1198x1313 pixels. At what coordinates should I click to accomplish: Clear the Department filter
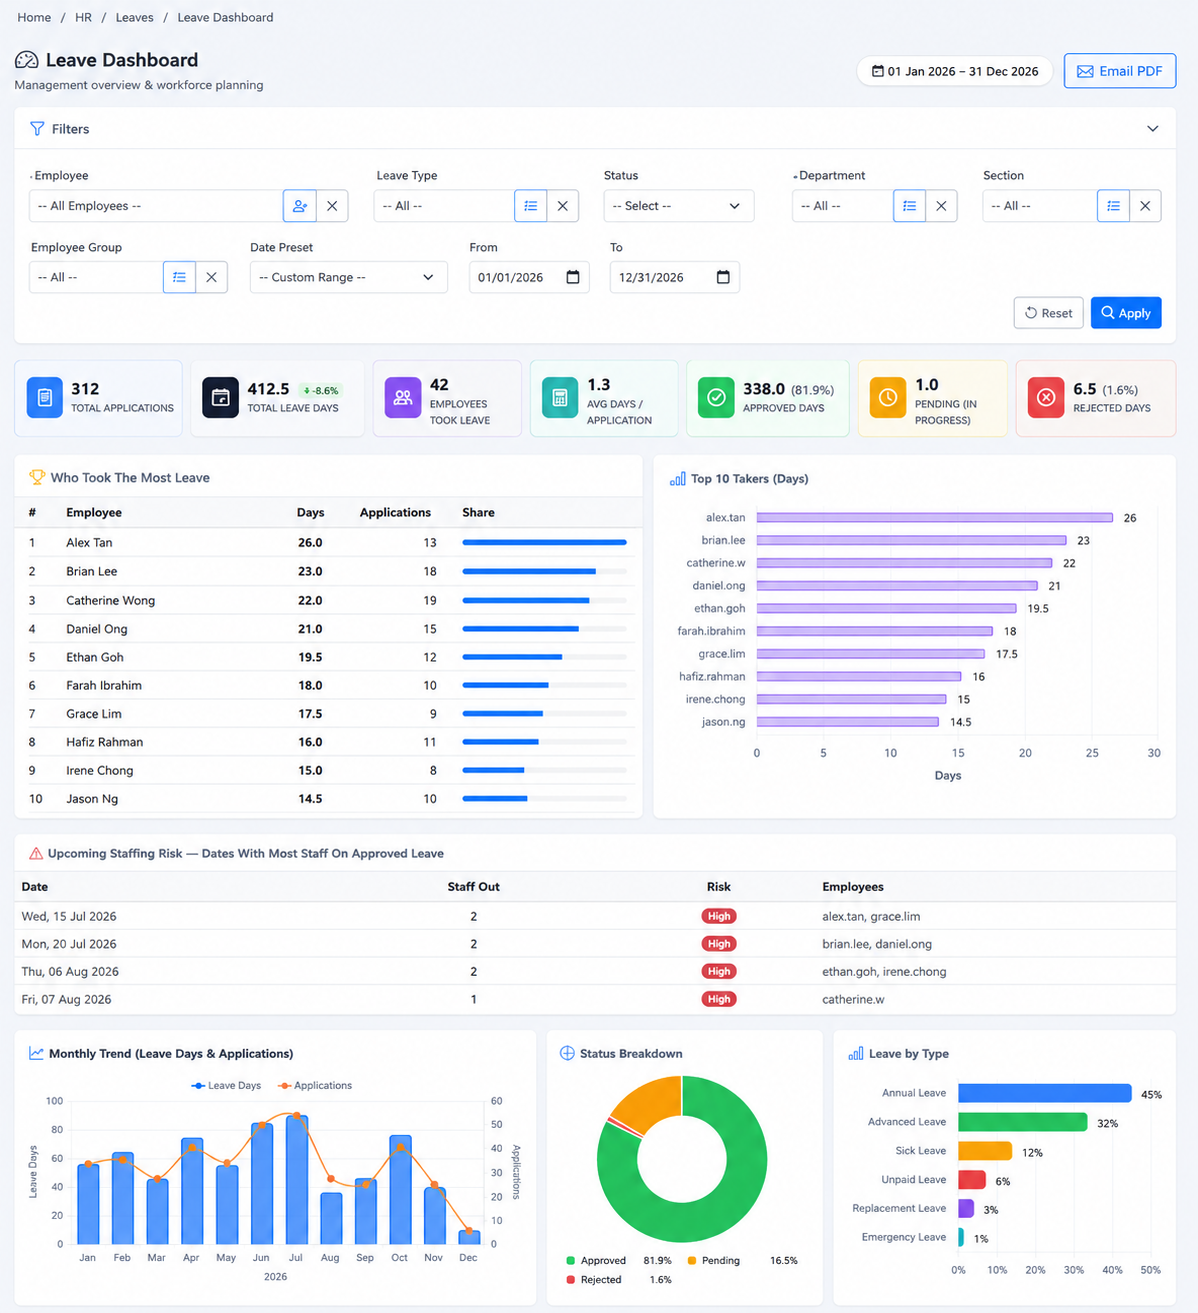(941, 206)
